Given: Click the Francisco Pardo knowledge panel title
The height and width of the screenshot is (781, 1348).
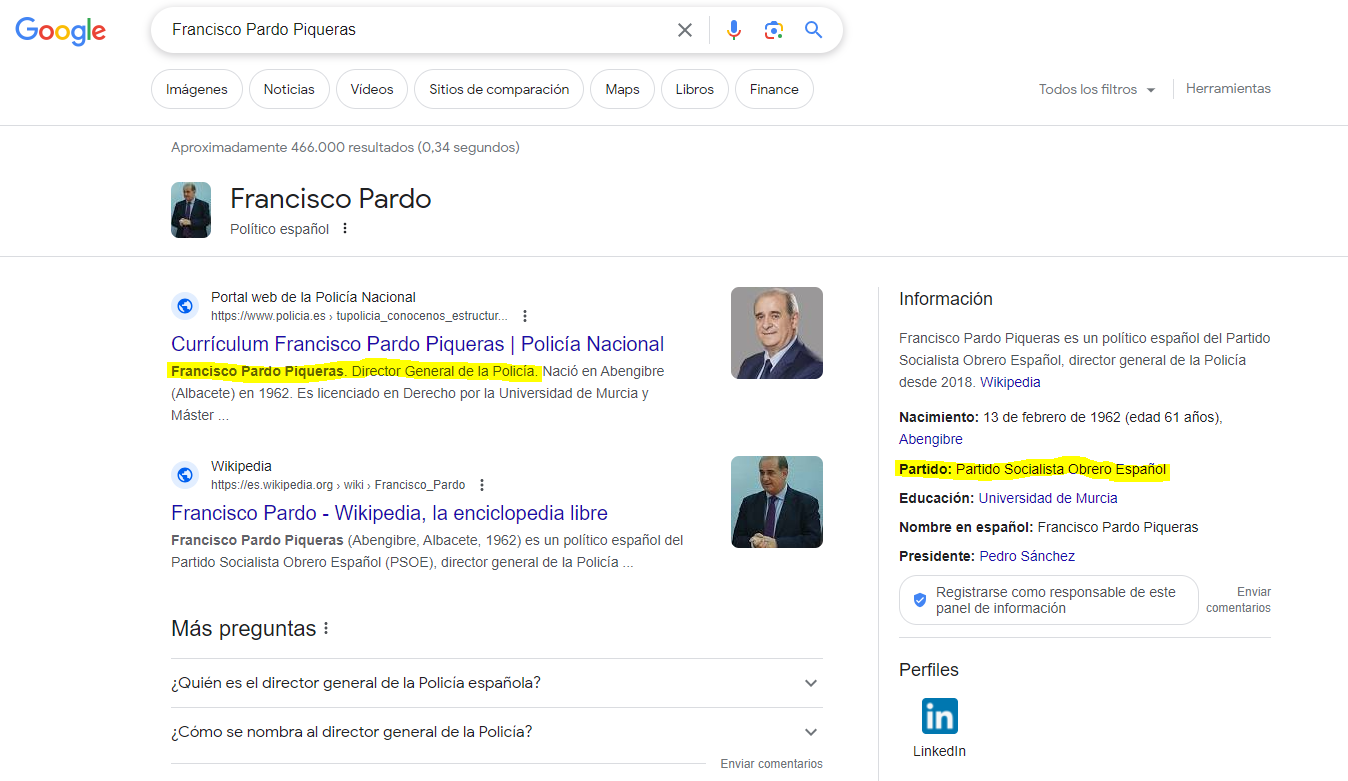Looking at the screenshot, I should pos(330,199).
